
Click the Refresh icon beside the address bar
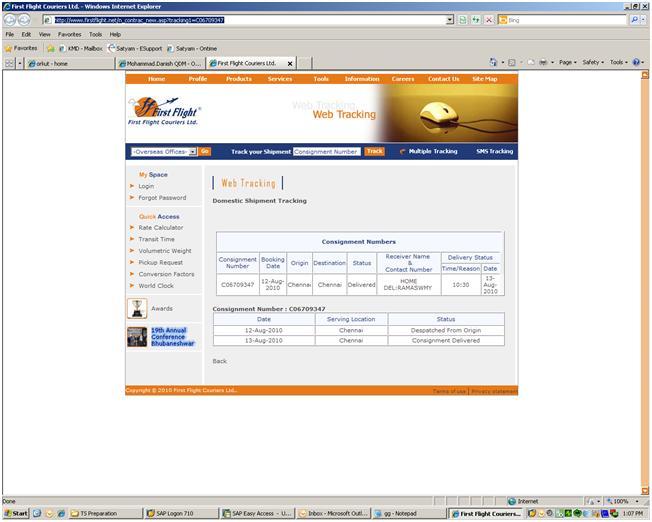tap(475, 20)
